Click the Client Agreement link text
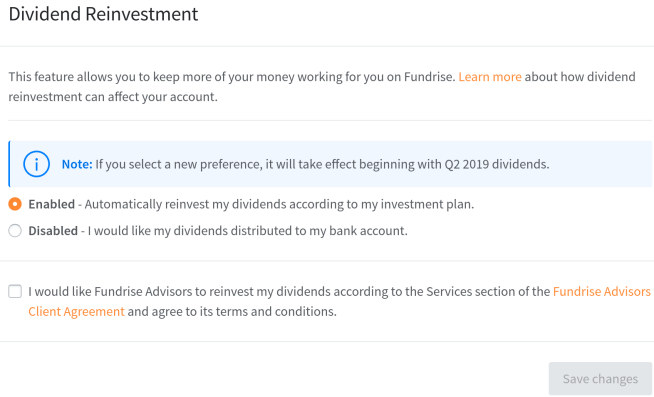This screenshot has width=654, height=397. (x=76, y=312)
